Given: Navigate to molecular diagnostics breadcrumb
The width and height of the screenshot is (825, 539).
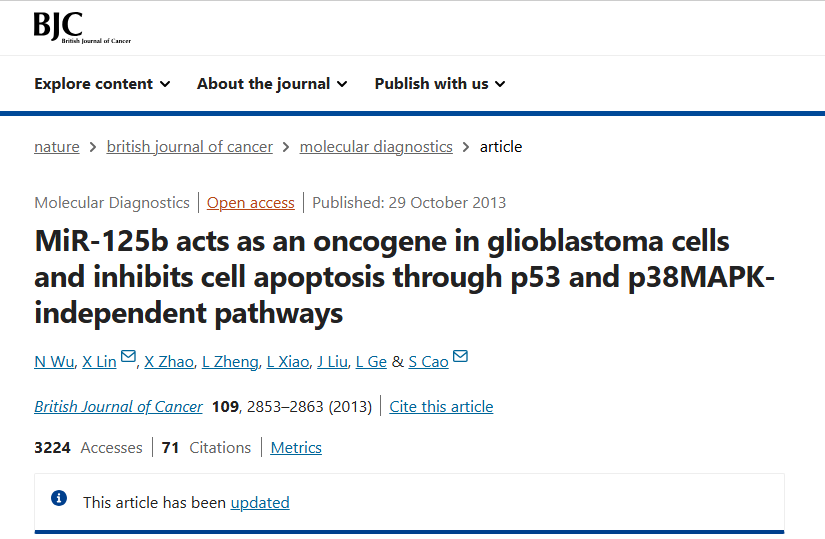Looking at the screenshot, I should point(376,147).
